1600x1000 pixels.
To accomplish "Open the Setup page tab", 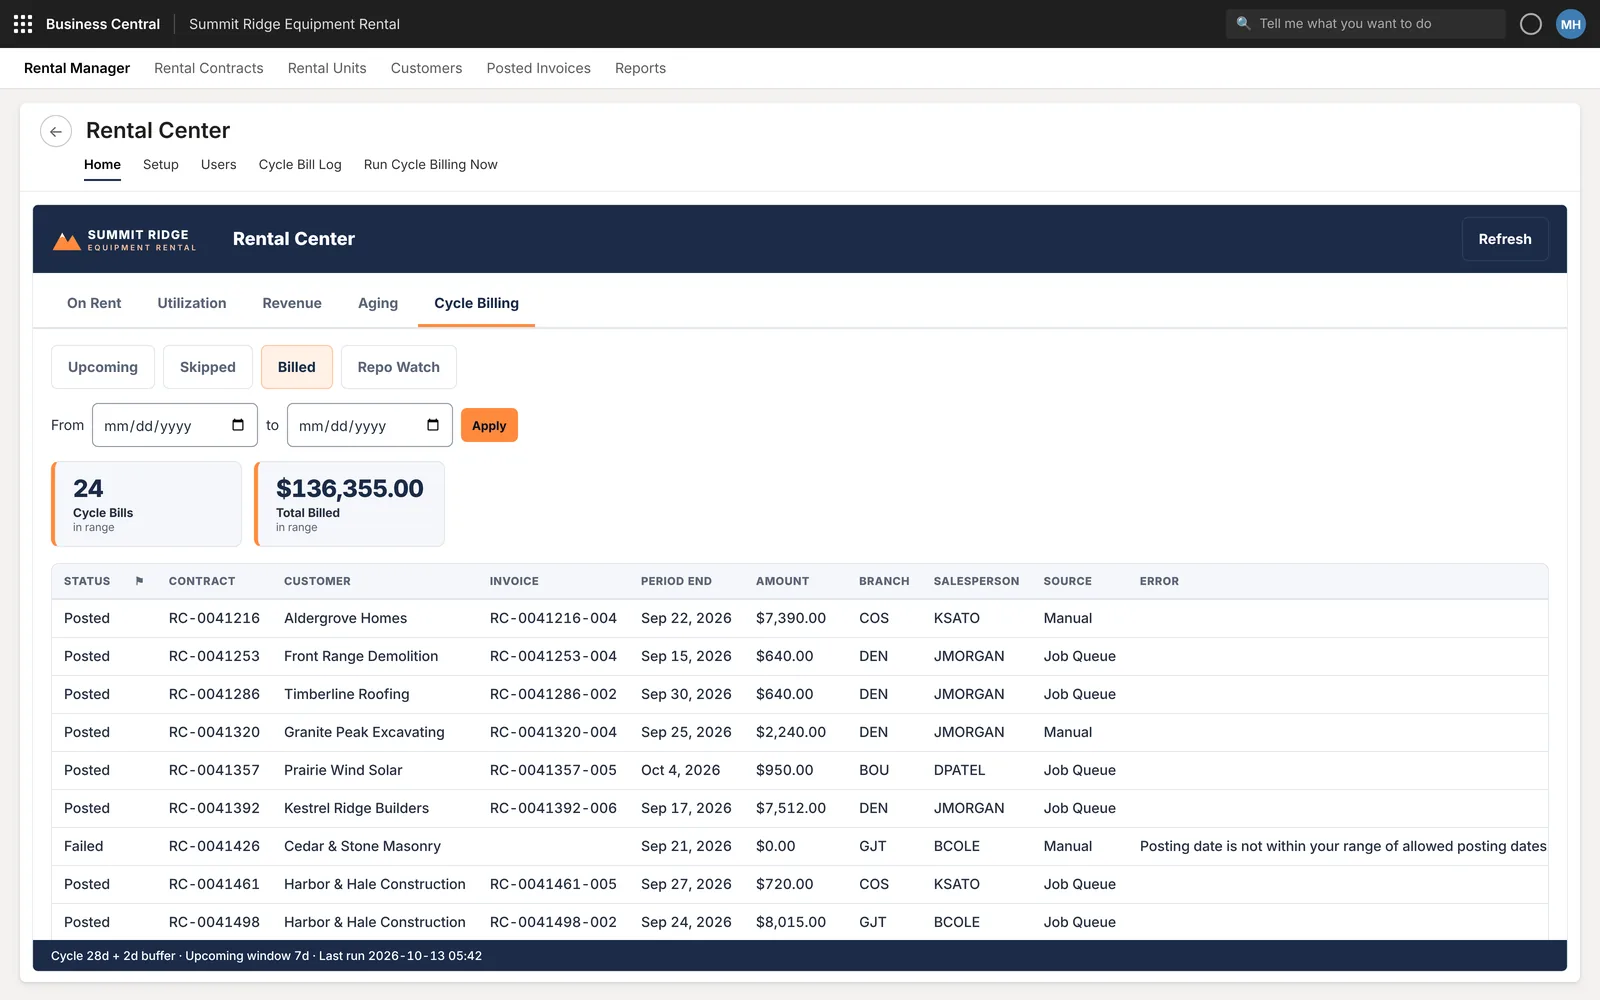I will 161,164.
